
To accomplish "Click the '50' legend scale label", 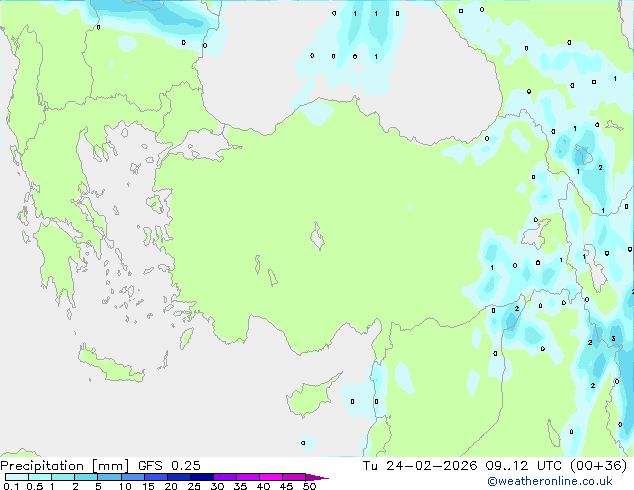I will pos(309,486).
